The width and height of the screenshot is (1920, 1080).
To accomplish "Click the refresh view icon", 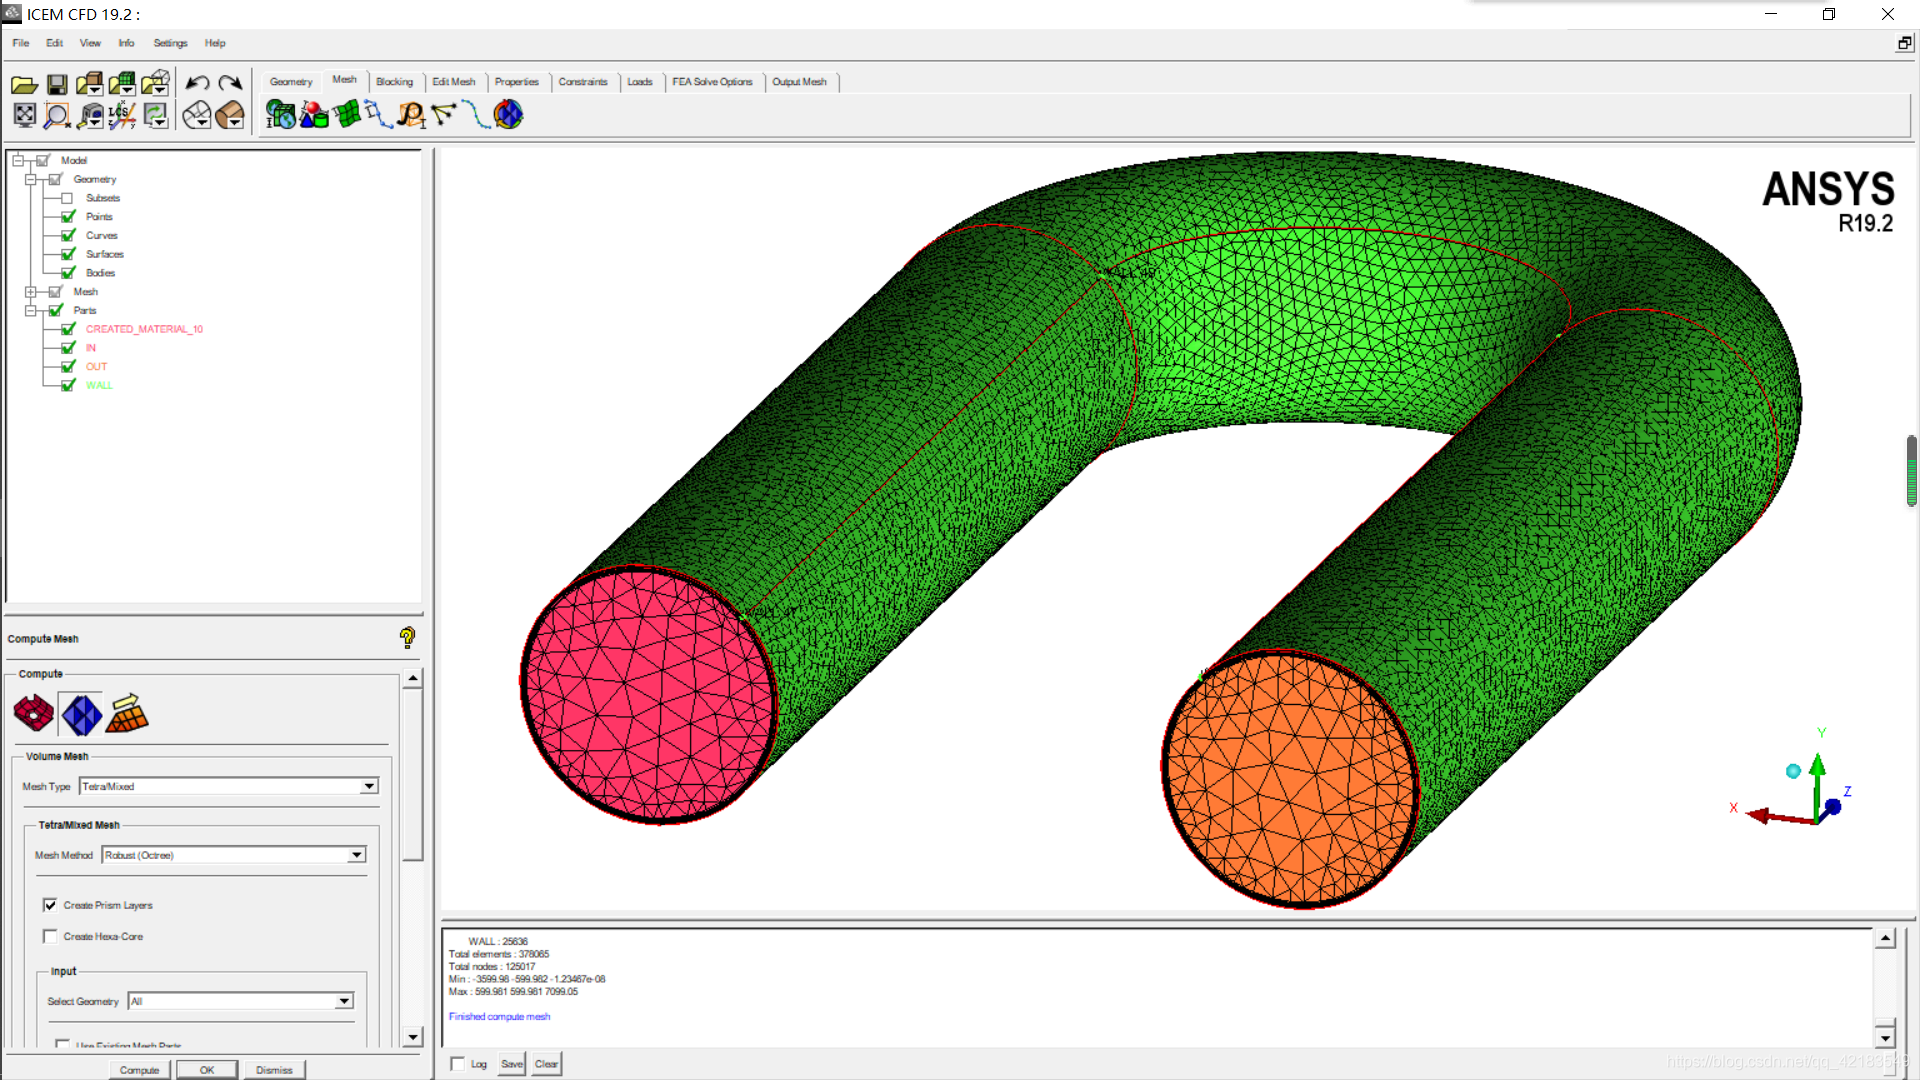I will (x=155, y=116).
